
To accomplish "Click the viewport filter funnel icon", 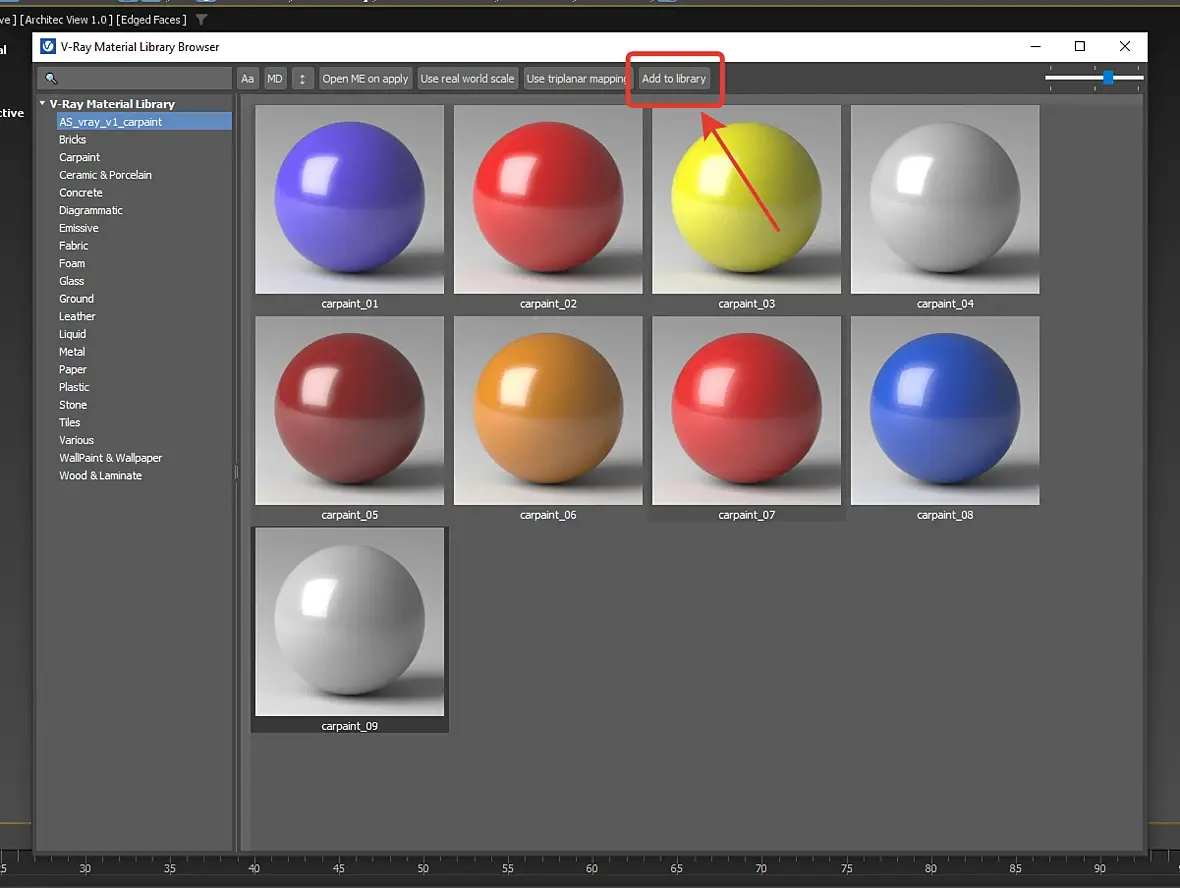I will coord(201,20).
